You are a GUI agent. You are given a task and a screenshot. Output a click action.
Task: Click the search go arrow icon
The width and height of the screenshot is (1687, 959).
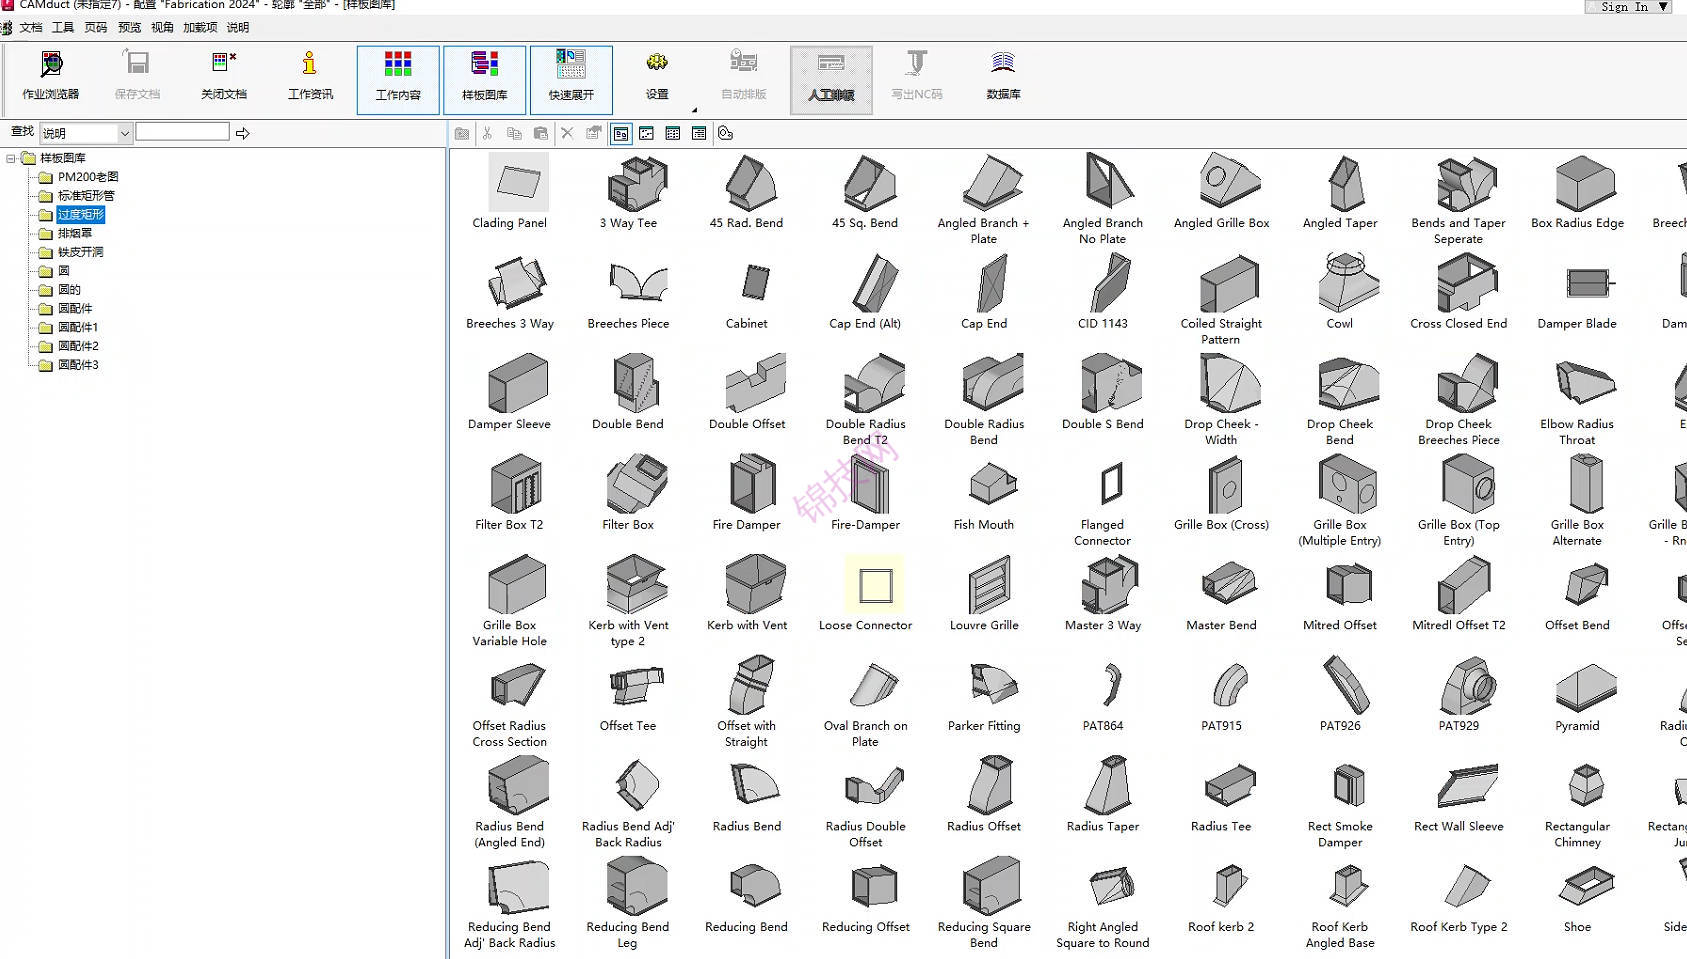click(242, 133)
